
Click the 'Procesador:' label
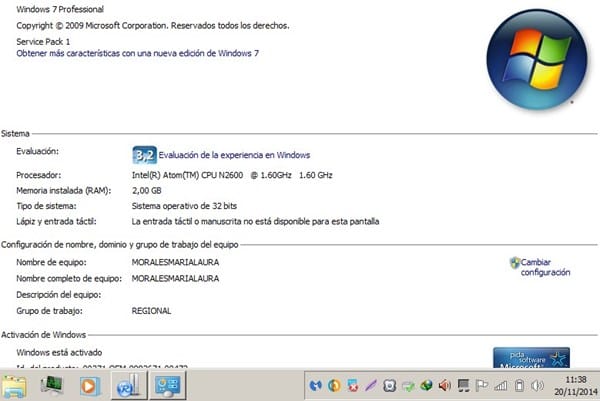(x=39, y=175)
